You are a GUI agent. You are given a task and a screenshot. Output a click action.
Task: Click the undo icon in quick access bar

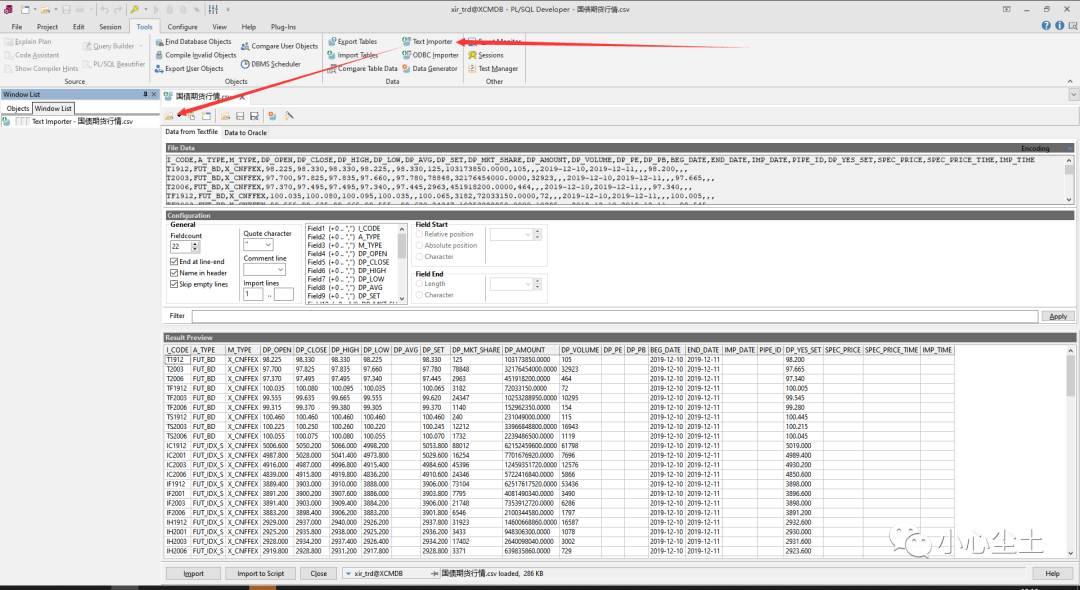[x=104, y=10]
